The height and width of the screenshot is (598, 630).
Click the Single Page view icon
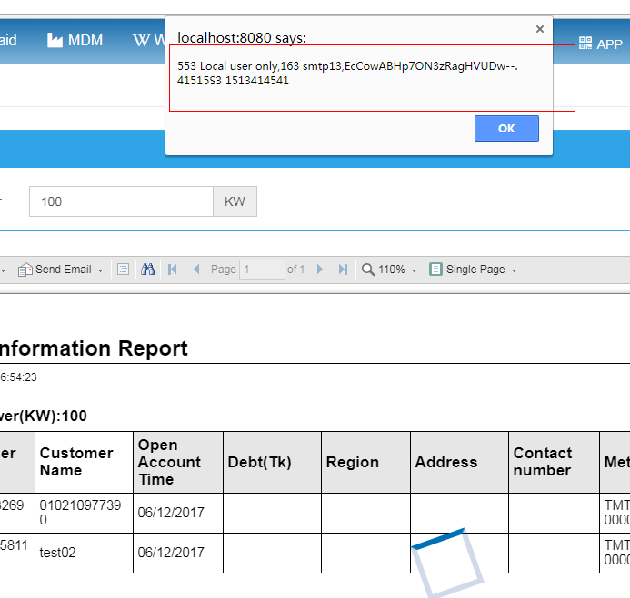436,269
